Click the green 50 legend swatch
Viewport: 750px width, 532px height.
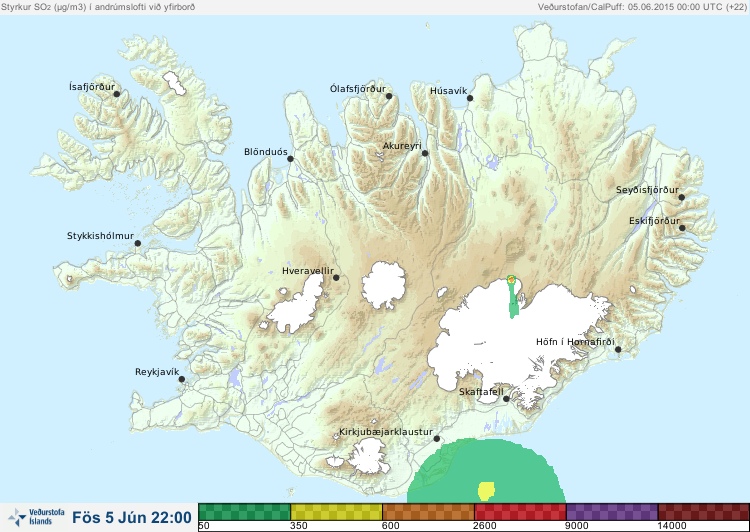click(x=244, y=512)
